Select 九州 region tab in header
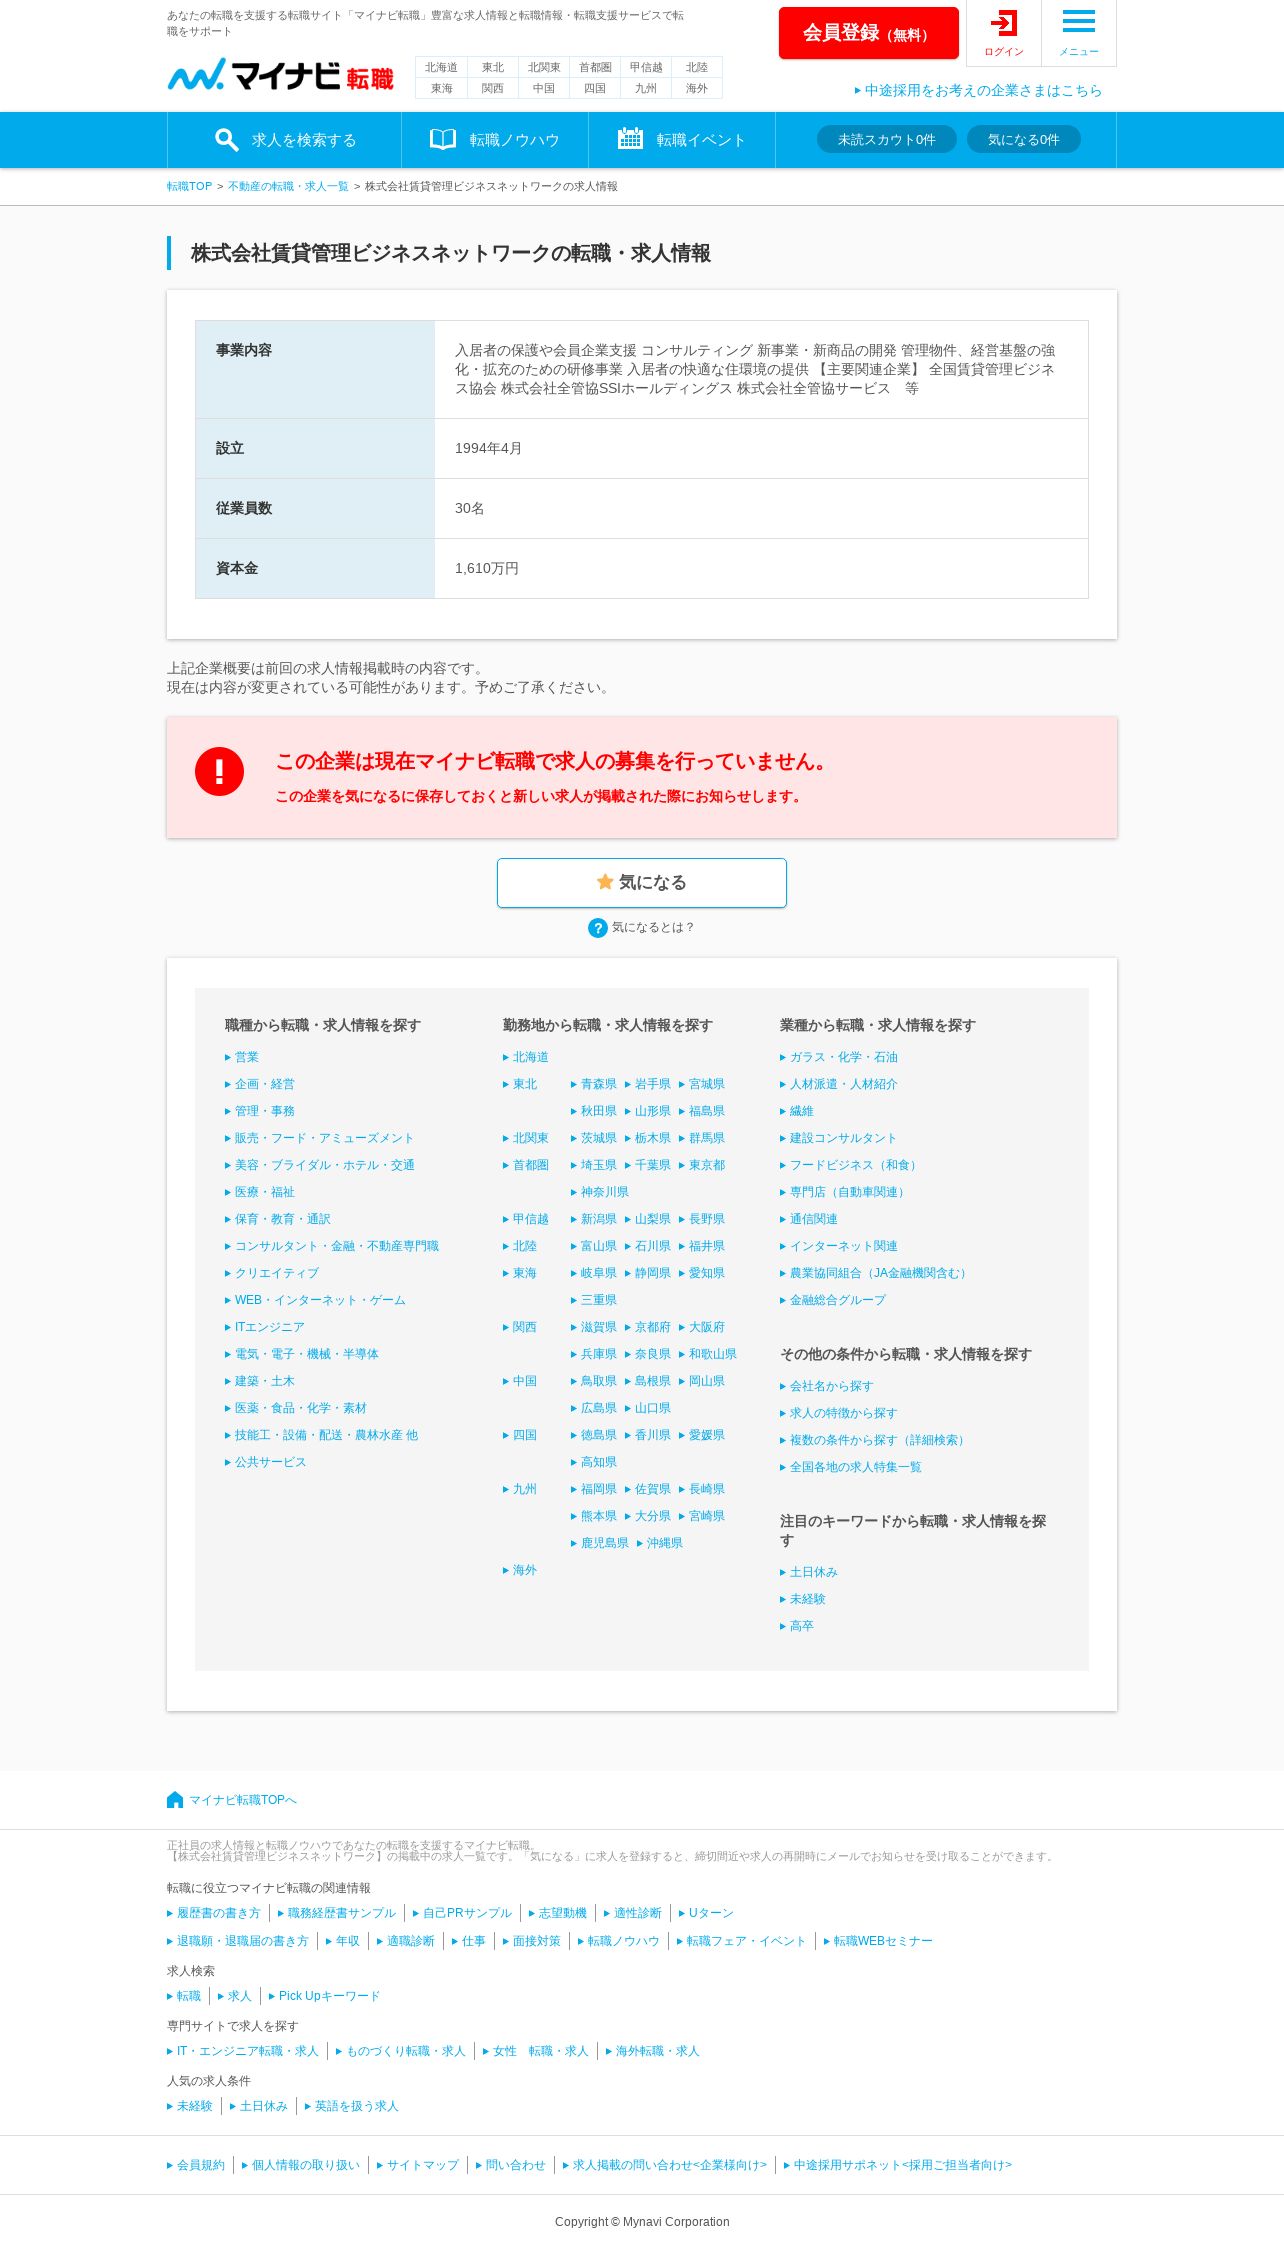 coord(646,88)
